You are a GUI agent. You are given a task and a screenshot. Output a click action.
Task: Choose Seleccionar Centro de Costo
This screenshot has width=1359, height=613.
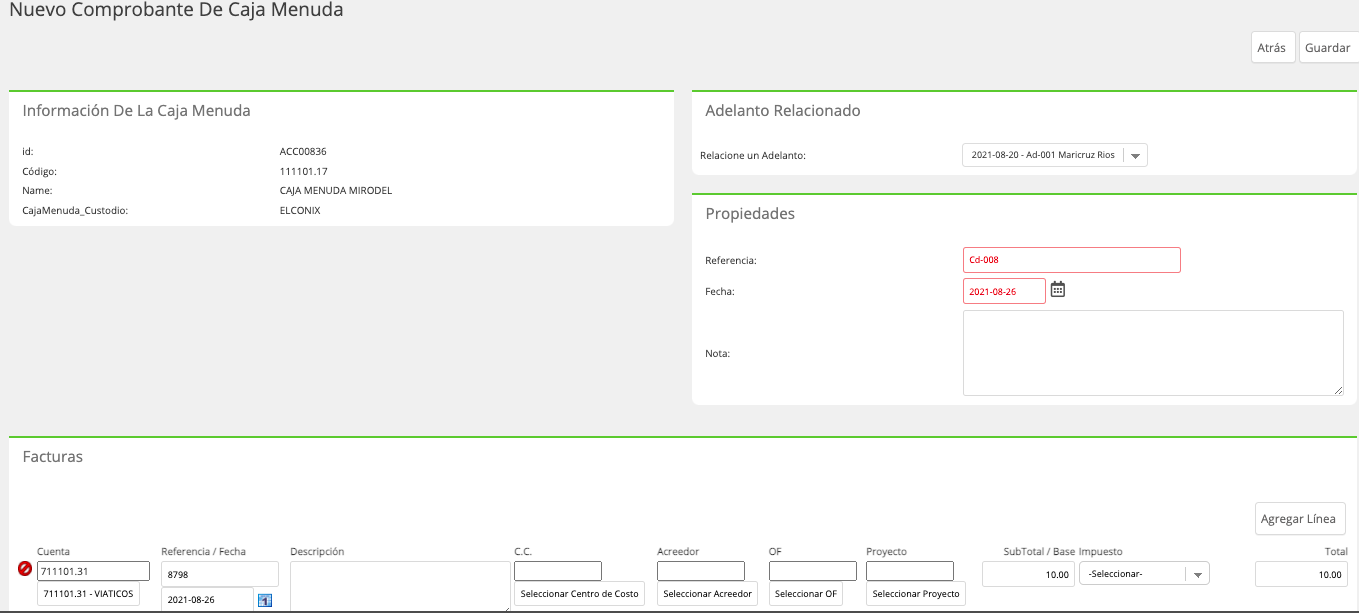point(580,594)
